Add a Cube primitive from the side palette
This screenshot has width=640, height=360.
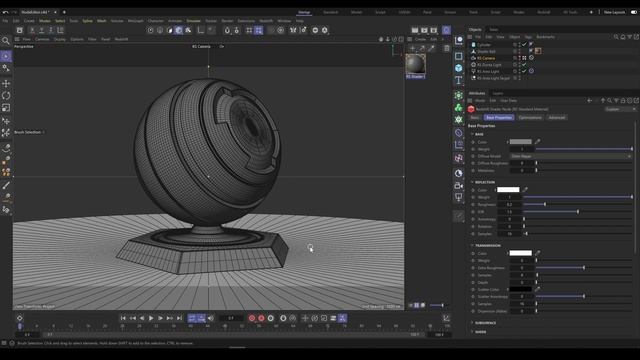click(x=459, y=68)
